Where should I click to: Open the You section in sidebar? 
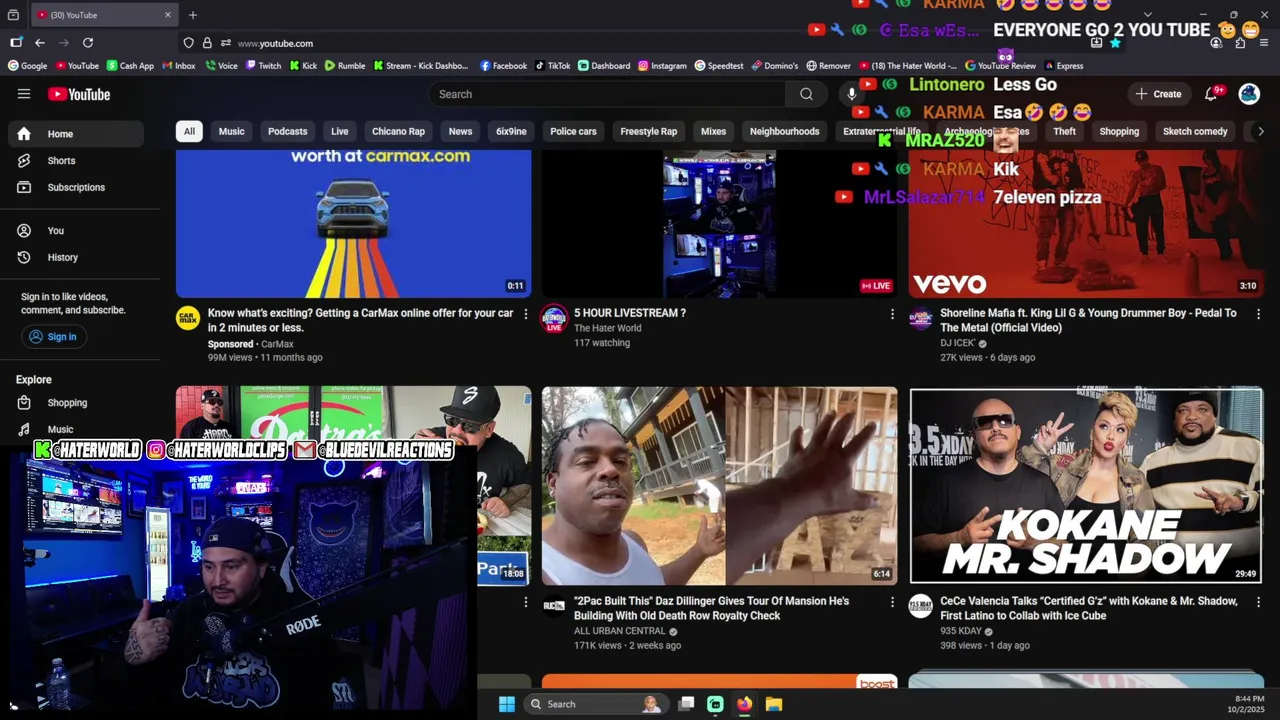[x=55, y=230]
